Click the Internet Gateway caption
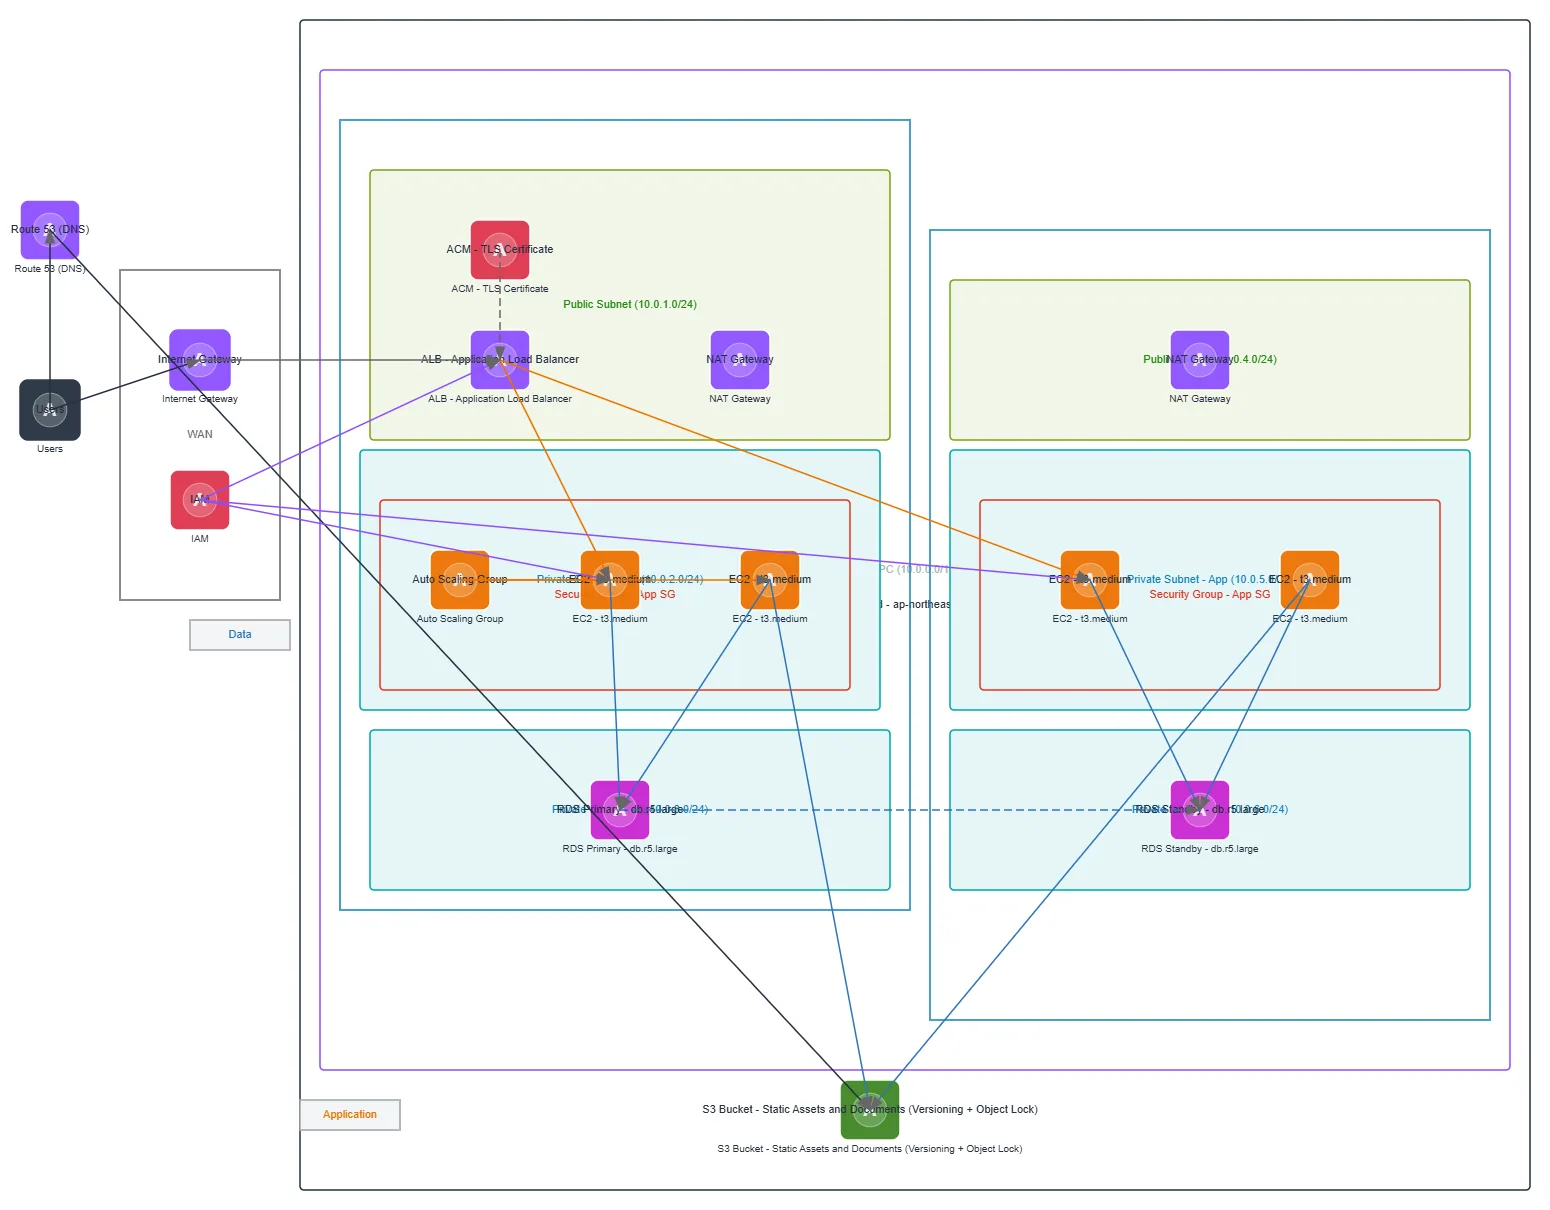1550x1210 pixels. 200,399
